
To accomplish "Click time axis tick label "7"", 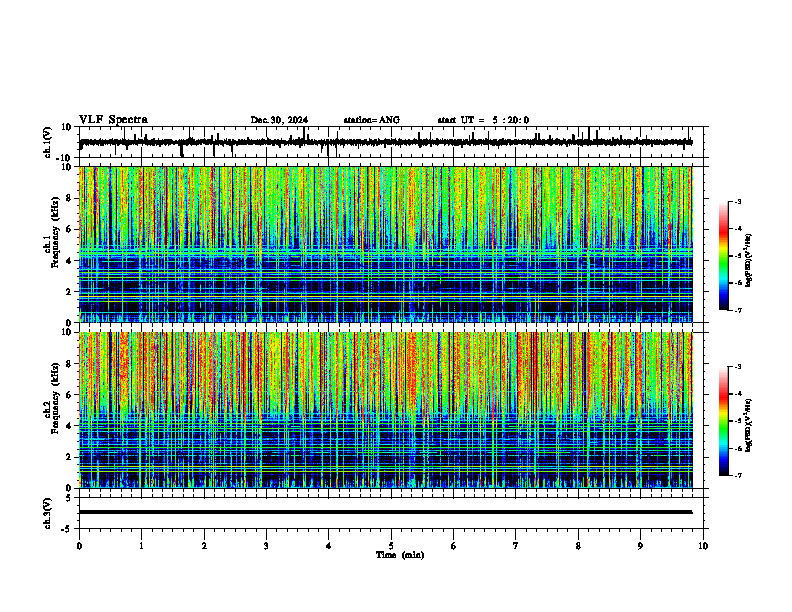I will [x=516, y=546].
